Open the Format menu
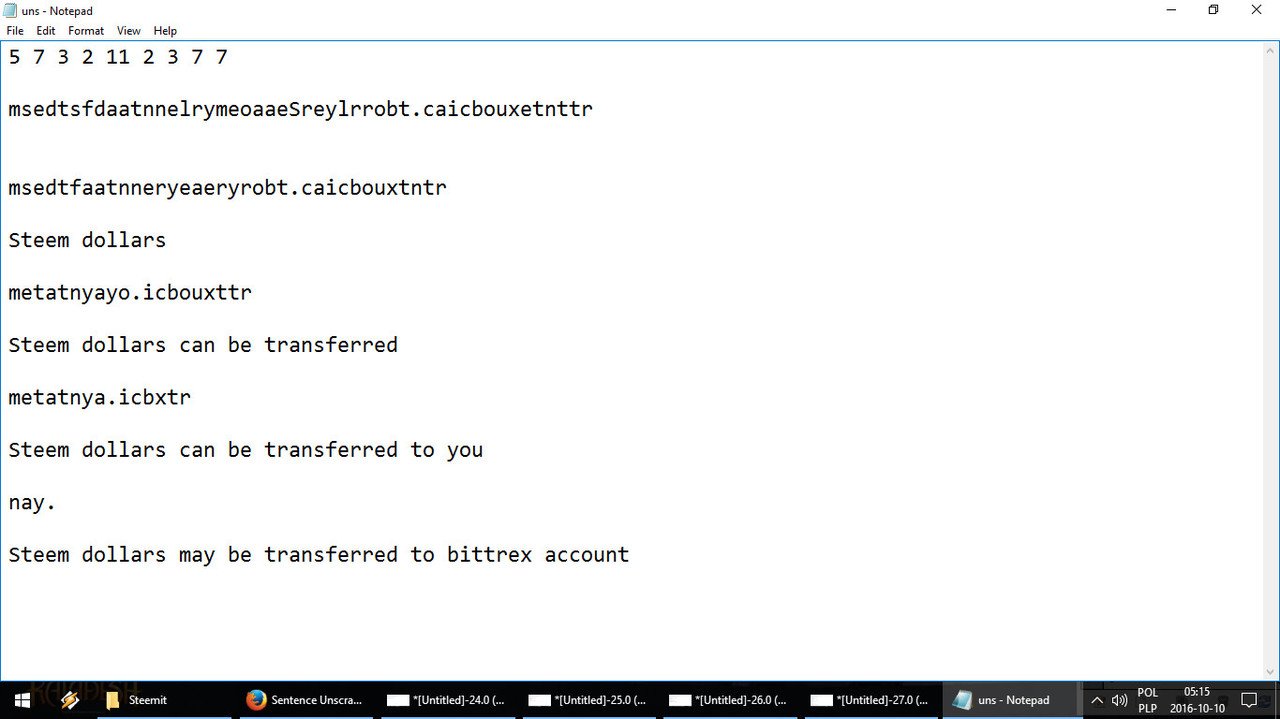1280x719 pixels. pos(86,31)
